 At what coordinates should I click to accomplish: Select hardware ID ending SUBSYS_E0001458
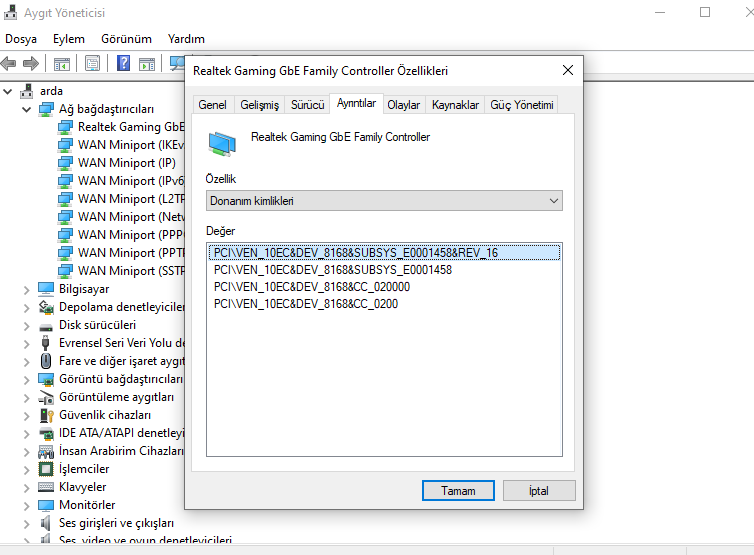pos(333,270)
